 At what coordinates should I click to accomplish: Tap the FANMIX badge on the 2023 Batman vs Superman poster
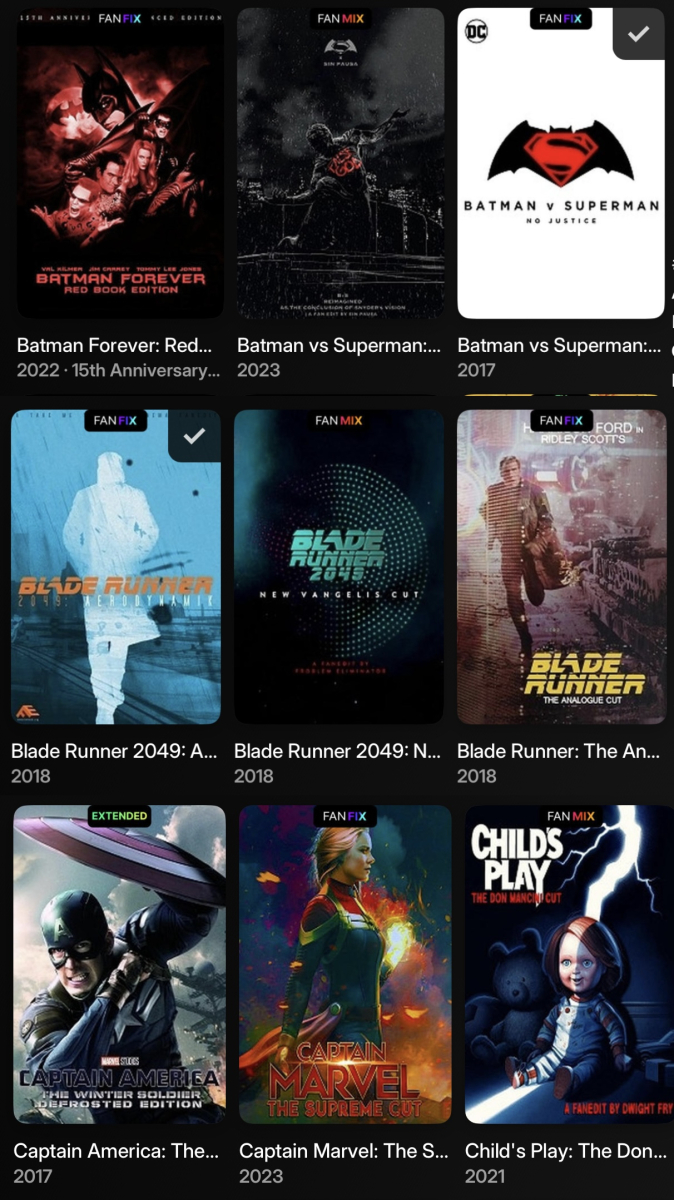tap(340, 19)
